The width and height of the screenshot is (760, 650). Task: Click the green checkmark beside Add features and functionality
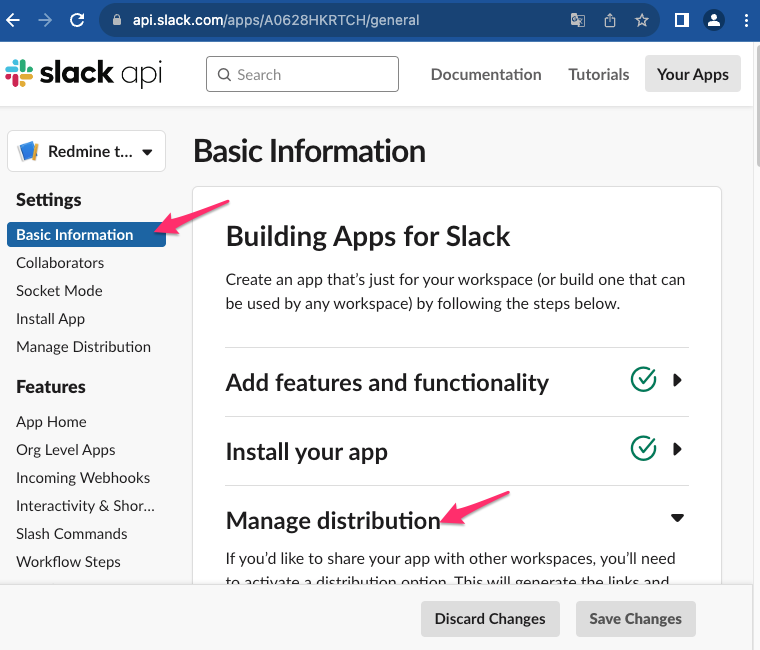[x=643, y=380]
